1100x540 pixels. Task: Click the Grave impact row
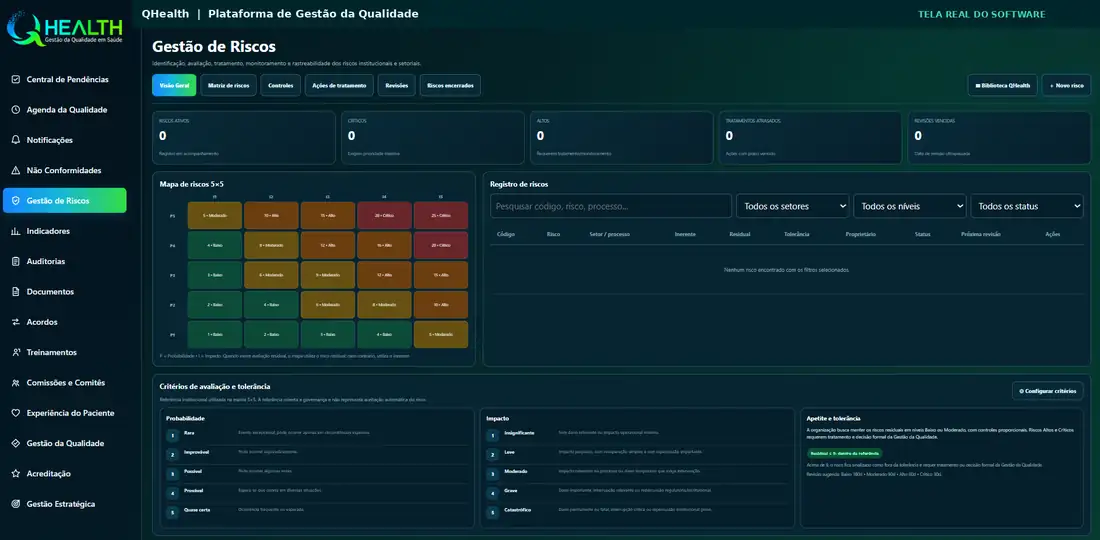pyautogui.click(x=637, y=493)
